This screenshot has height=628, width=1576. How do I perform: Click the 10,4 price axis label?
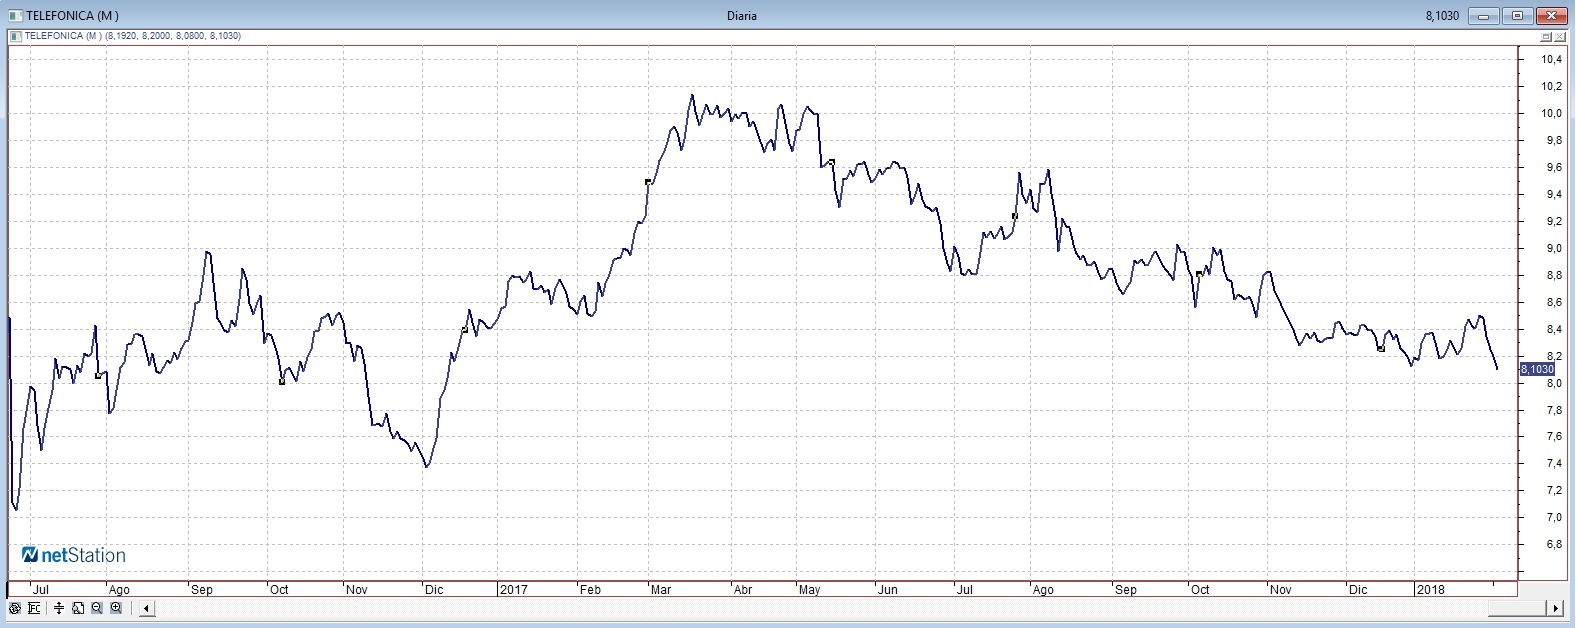pyautogui.click(x=1552, y=60)
